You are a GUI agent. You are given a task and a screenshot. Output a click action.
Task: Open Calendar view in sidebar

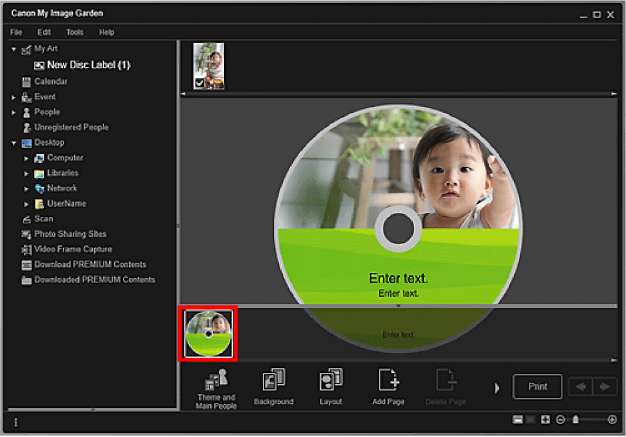(x=50, y=81)
